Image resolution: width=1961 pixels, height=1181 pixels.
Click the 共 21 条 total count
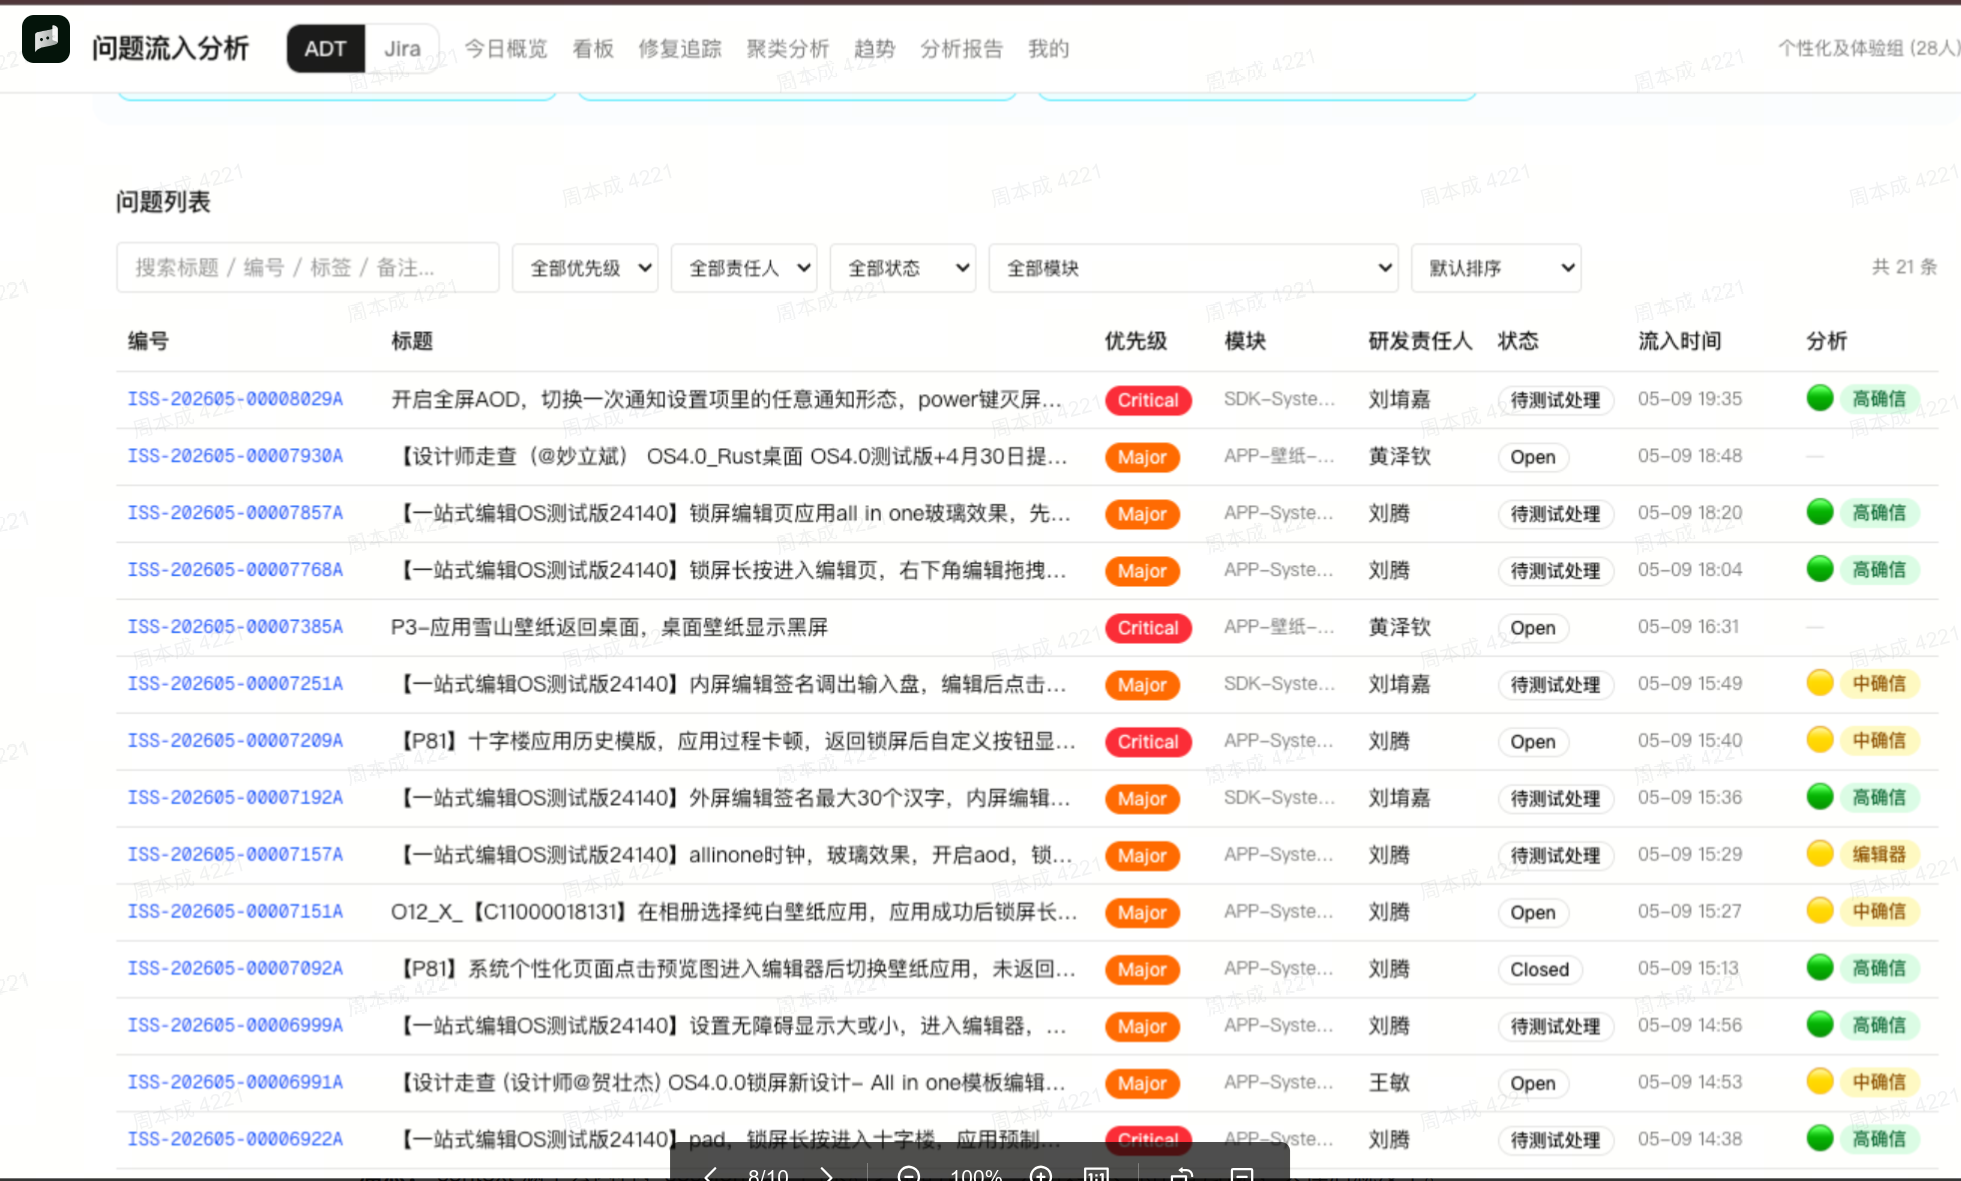[x=1904, y=267]
